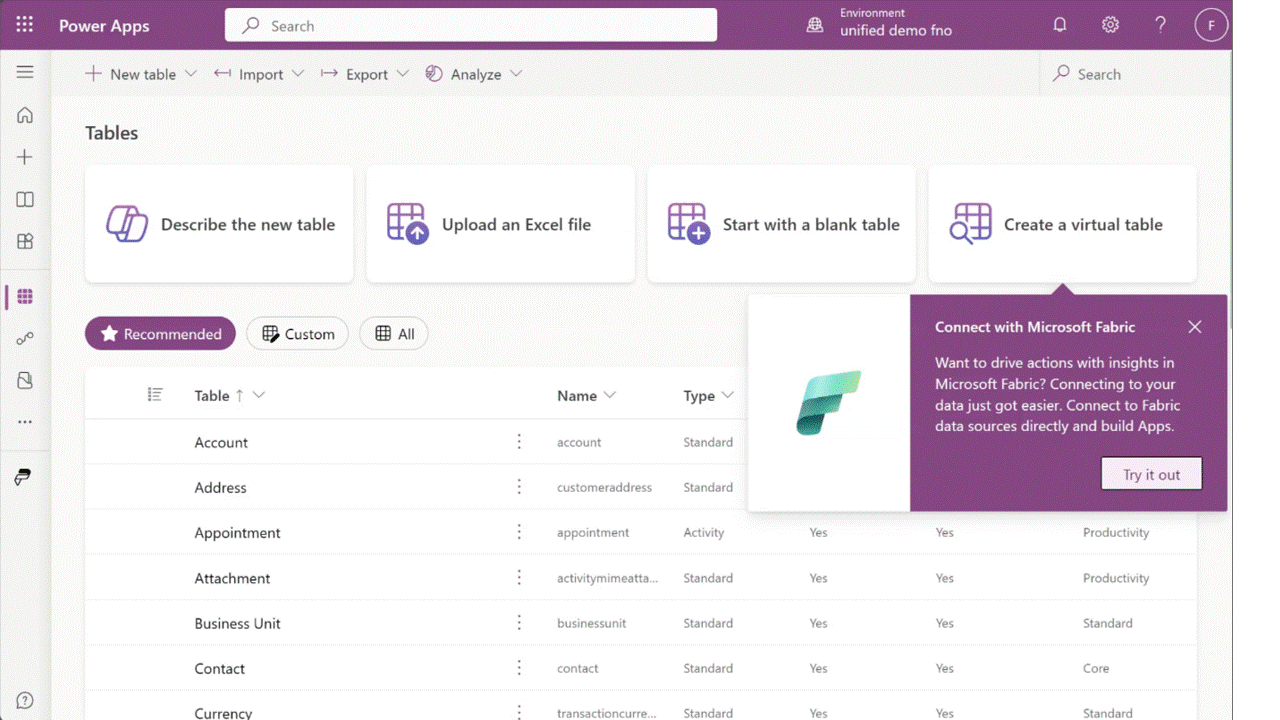The width and height of the screenshot is (1280, 720).
Task: Open the More items ellipsis in sidebar
Action: 24,421
